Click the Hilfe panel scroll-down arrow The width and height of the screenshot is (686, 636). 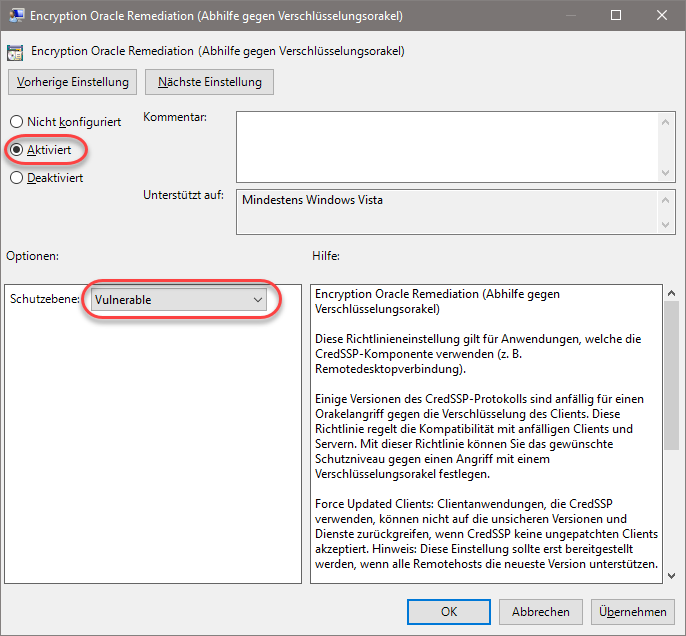click(670, 574)
